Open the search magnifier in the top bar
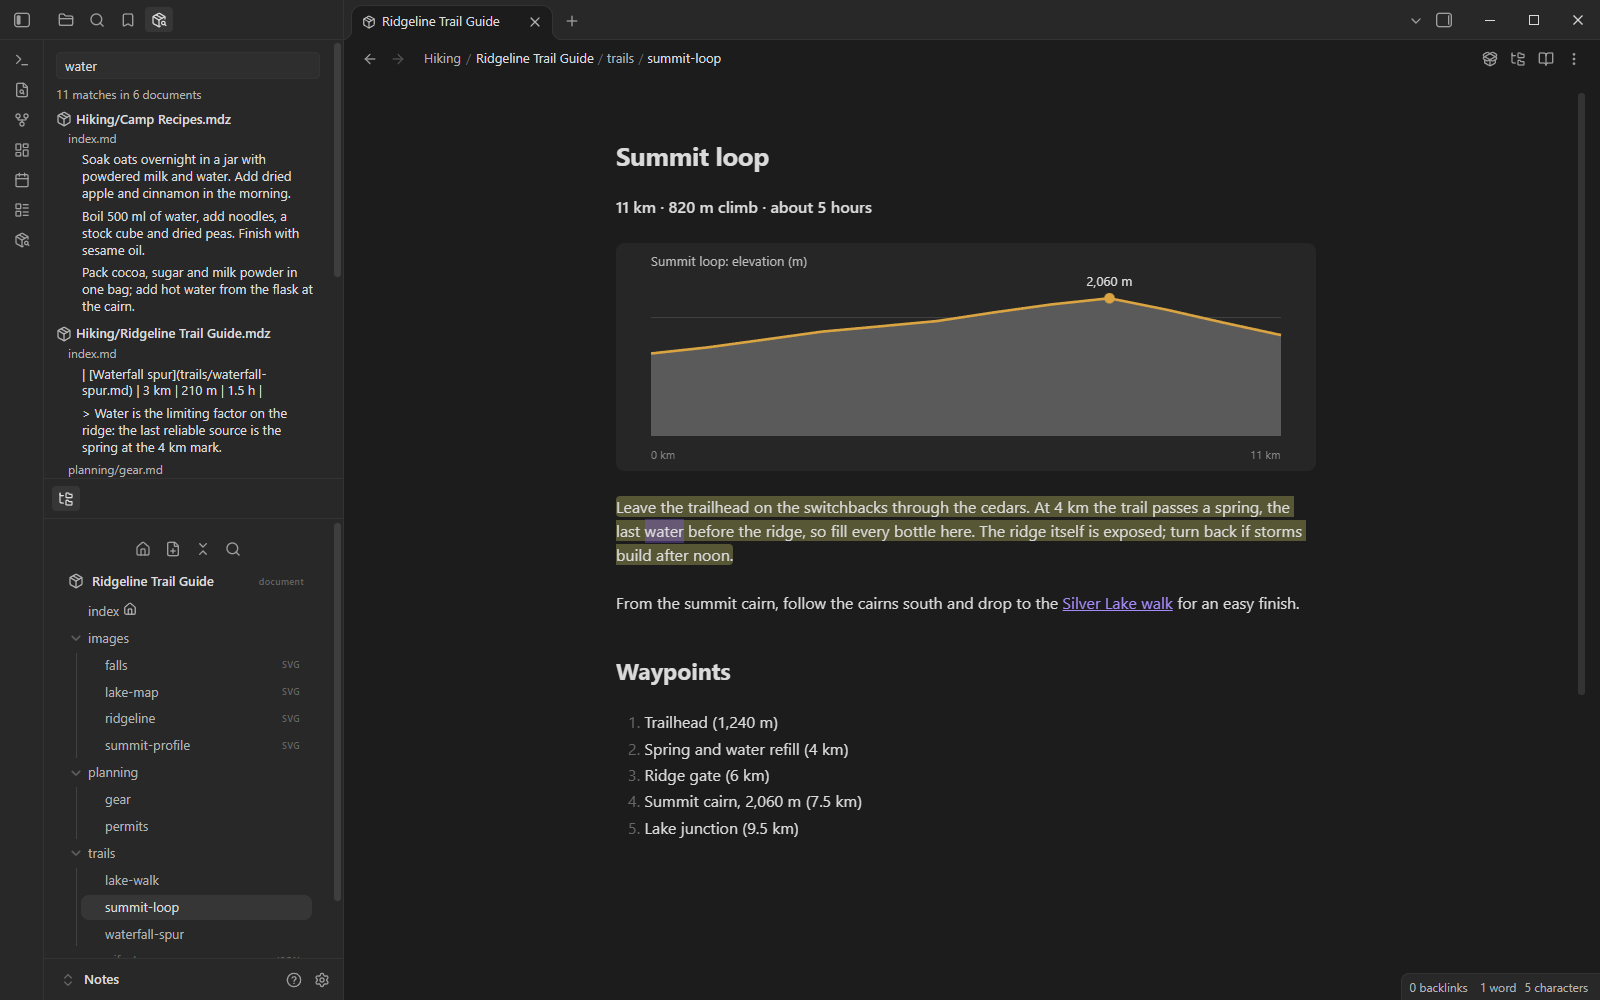 point(97,20)
